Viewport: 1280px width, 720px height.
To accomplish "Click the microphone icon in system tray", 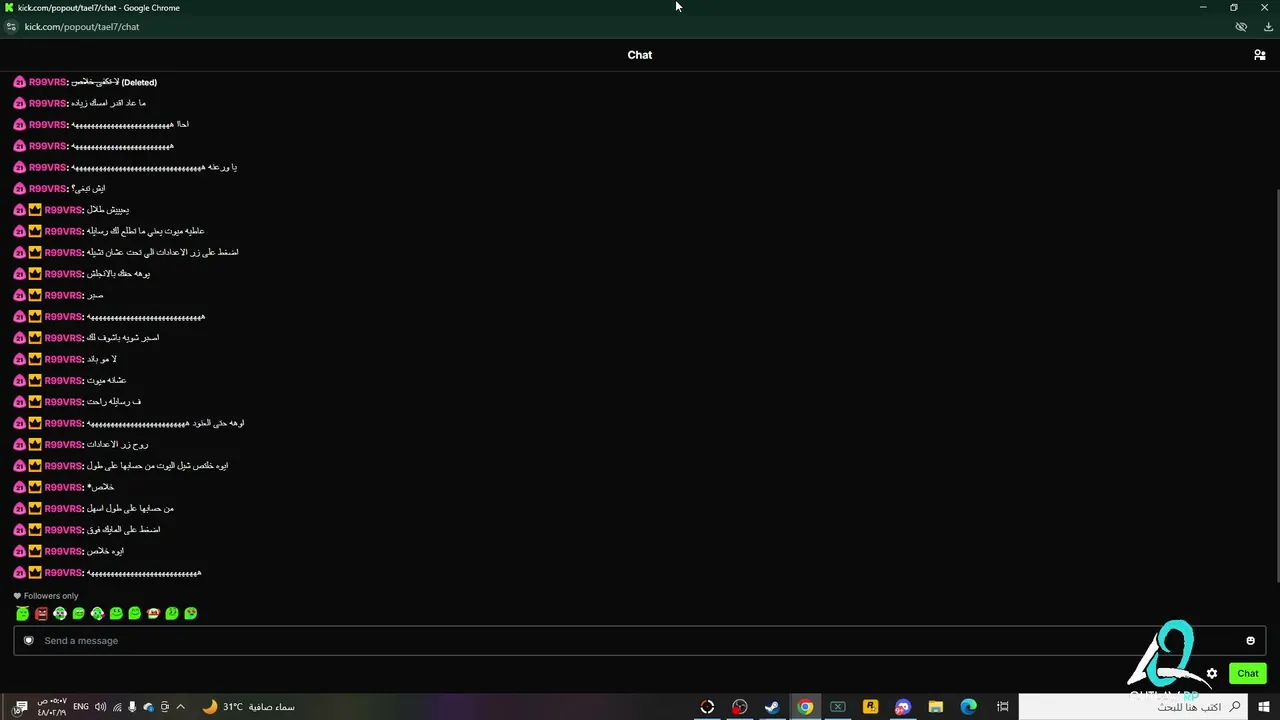I will point(132,707).
